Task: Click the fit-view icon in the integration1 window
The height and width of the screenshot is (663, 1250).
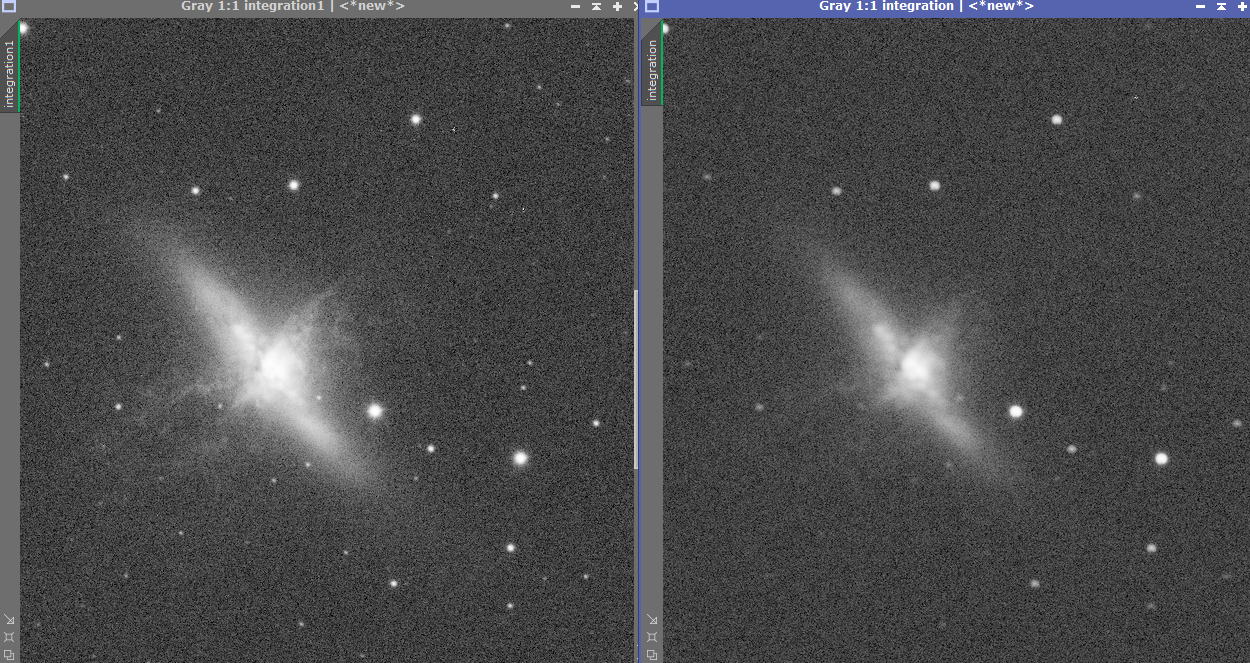Action: pyautogui.click(x=9, y=636)
